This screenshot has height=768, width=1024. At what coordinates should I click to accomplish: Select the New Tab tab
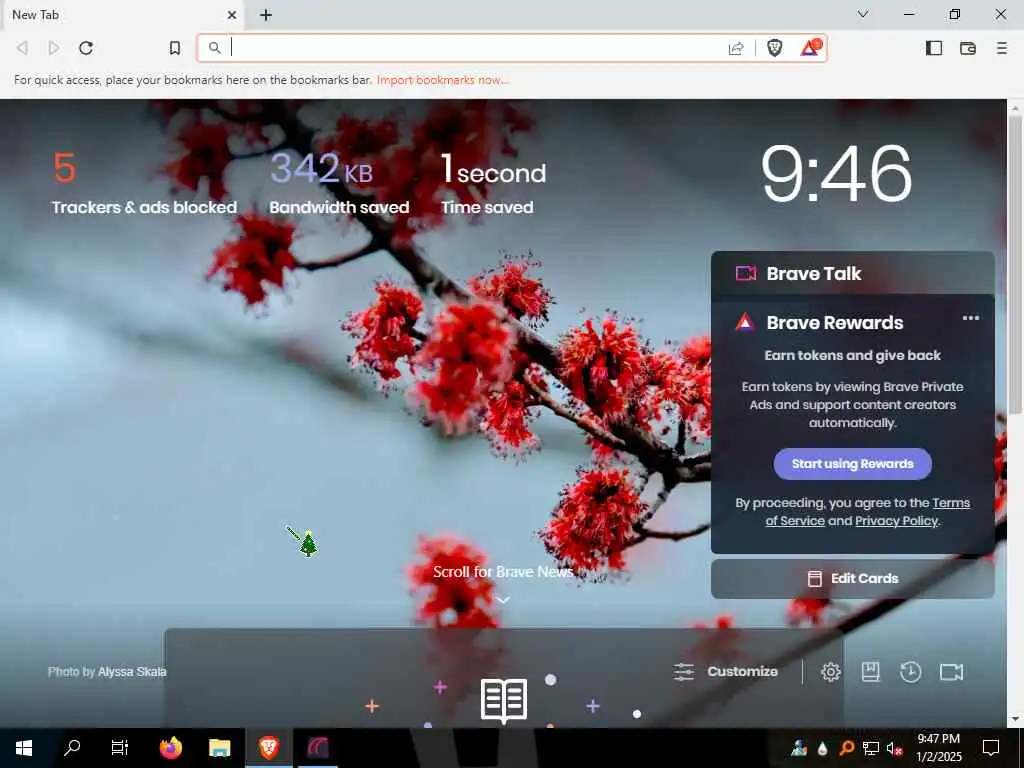tap(121, 15)
